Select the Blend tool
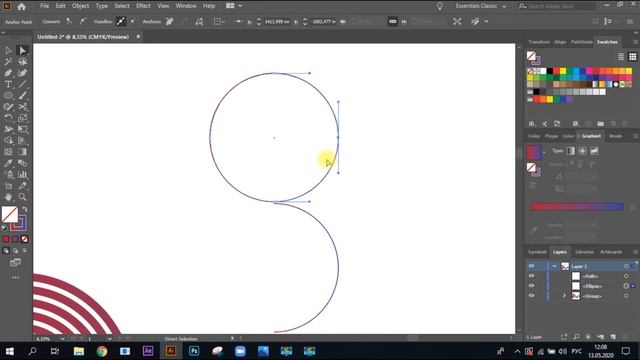 click(x=22, y=163)
